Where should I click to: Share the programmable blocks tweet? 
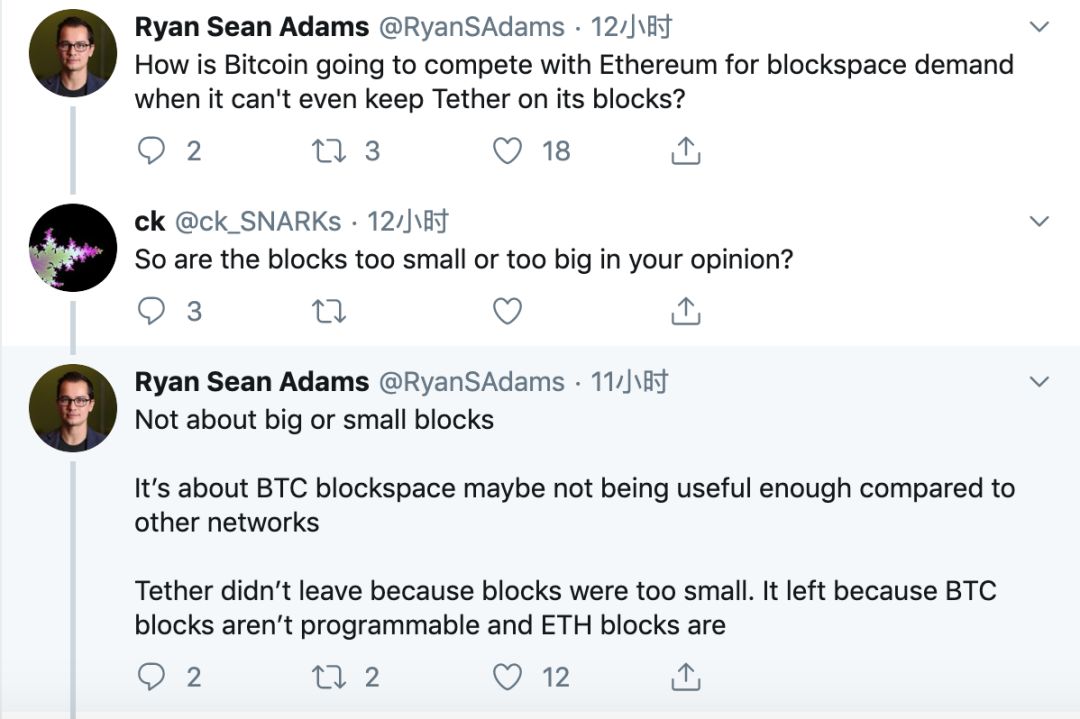coord(685,677)
